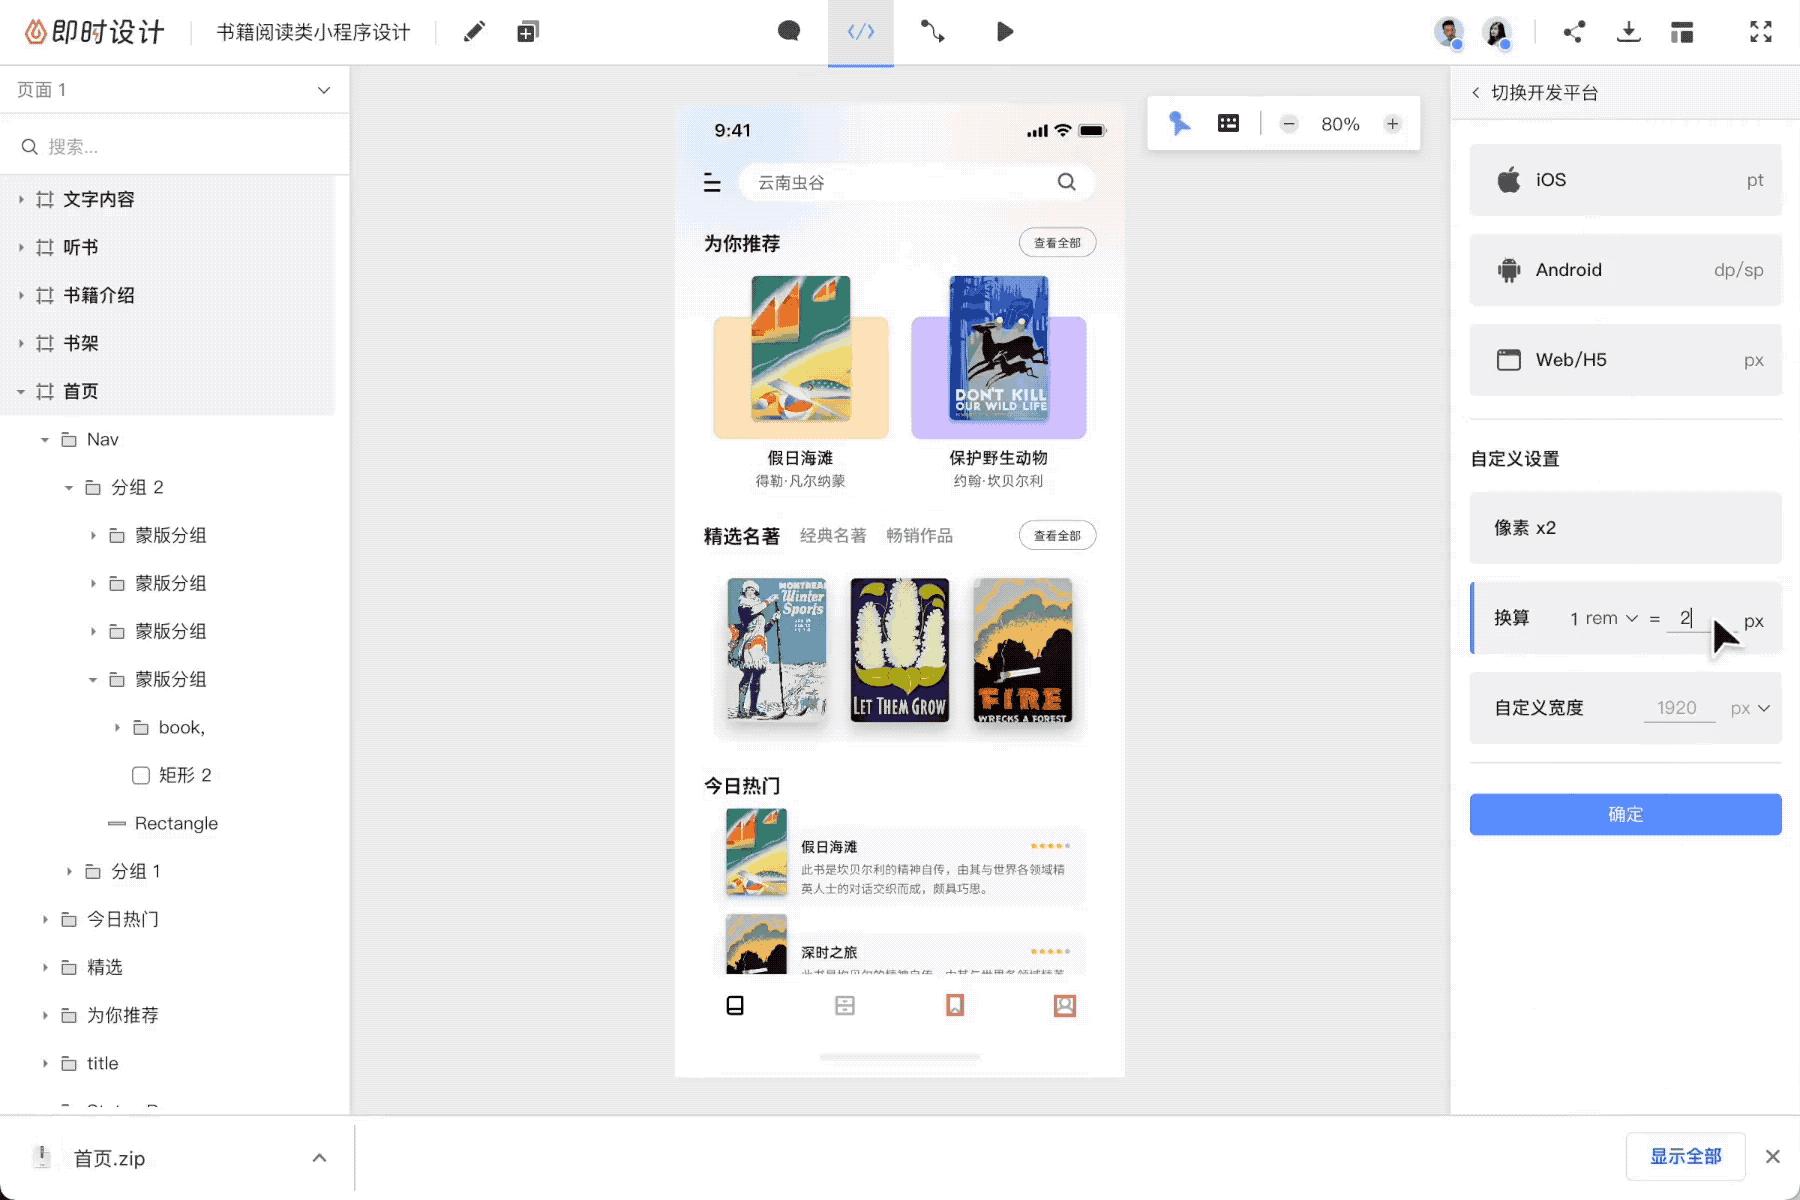Enter fullscreen with the expand icon
Viewport: 1800px width, 1200px height.
pos(1761,32)
